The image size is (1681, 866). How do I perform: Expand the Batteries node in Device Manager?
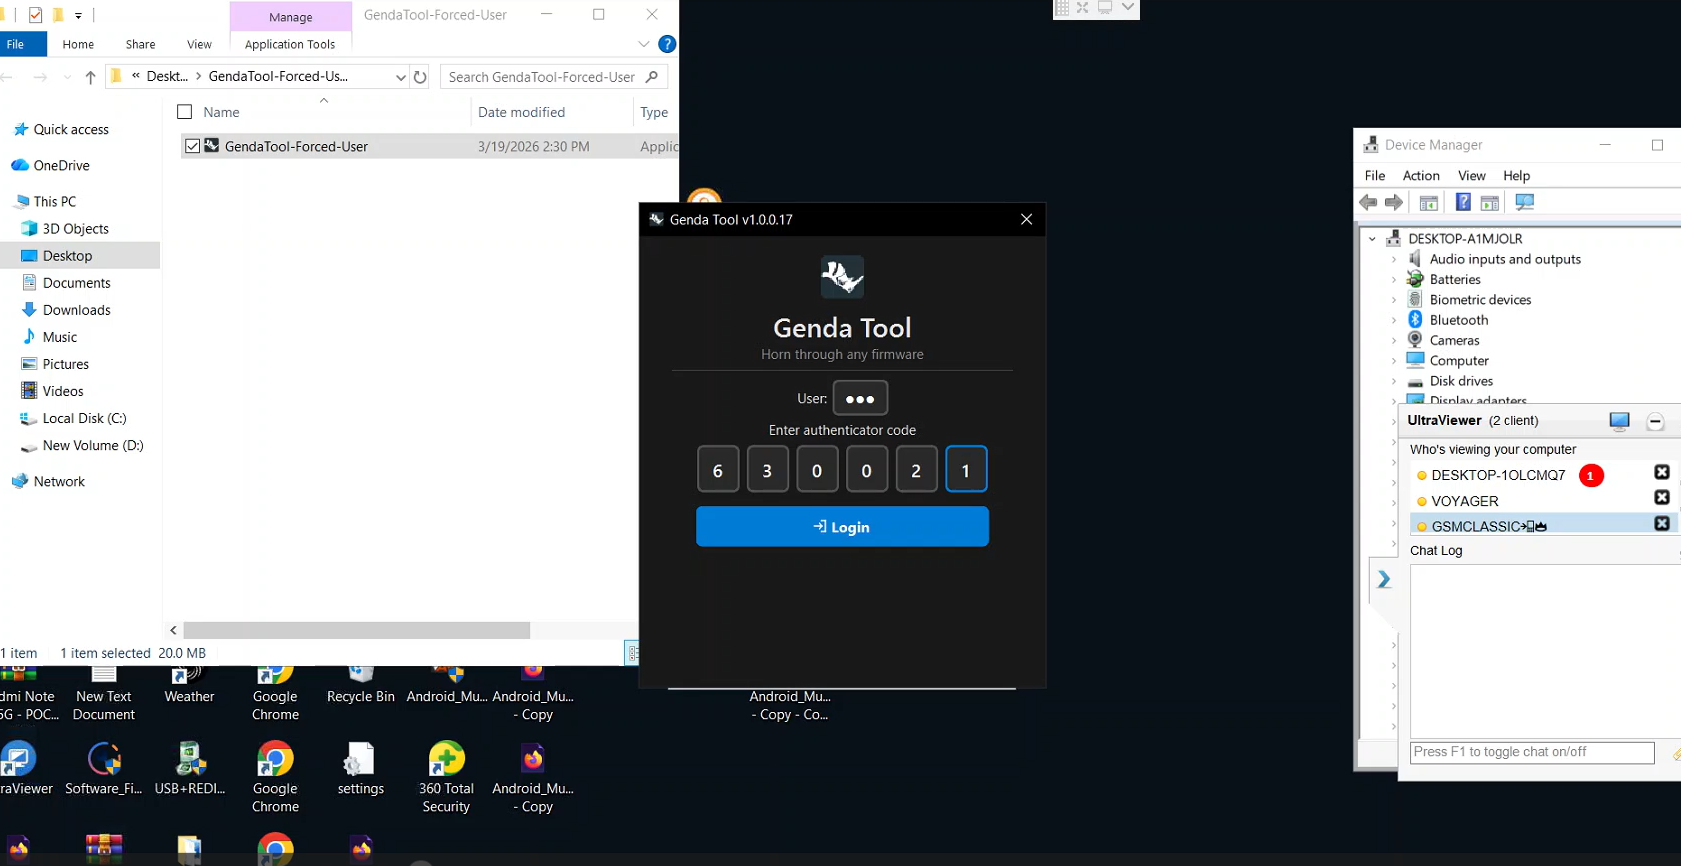tap(1394, 279)
